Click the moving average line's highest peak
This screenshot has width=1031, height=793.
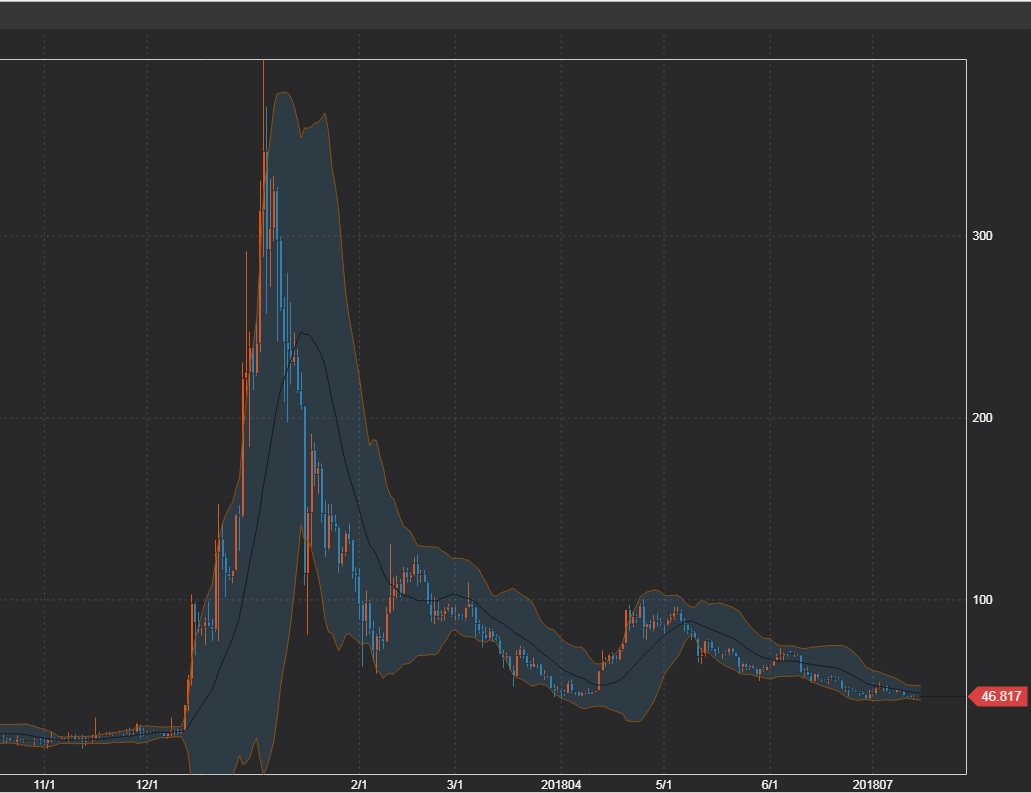[x=303, y=333]
